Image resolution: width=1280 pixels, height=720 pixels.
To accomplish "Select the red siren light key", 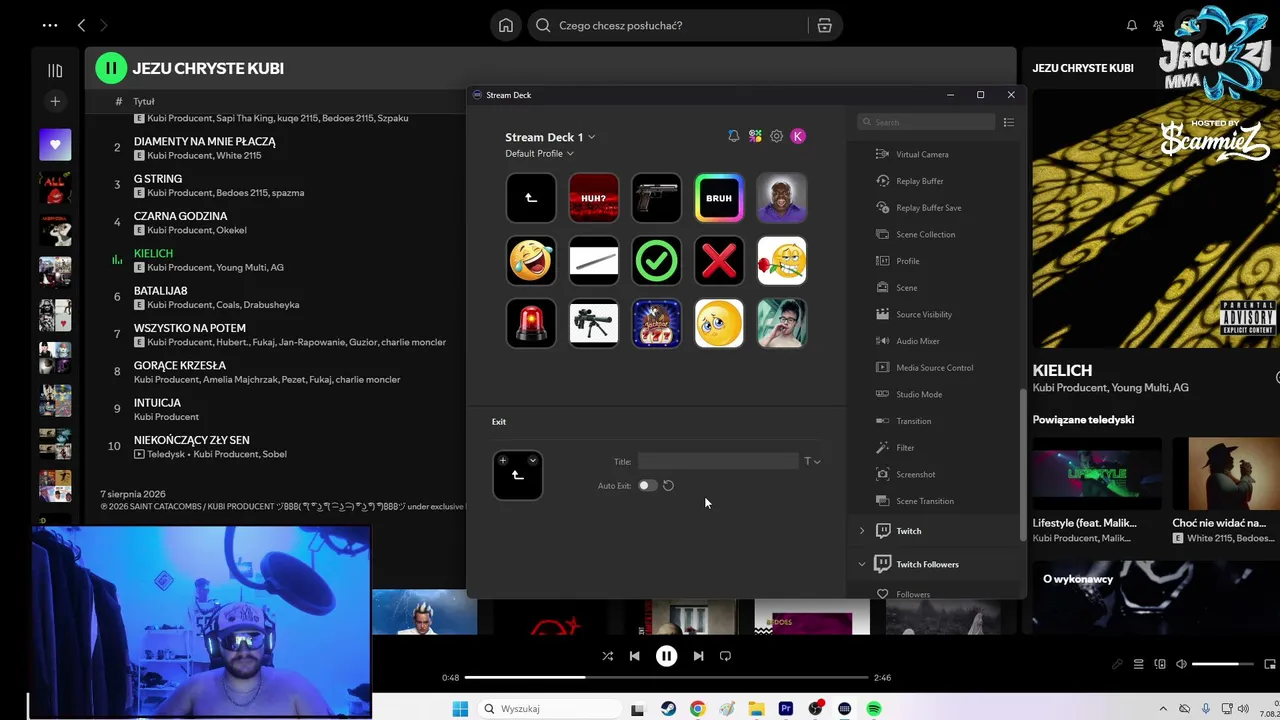I will [531, 323].
